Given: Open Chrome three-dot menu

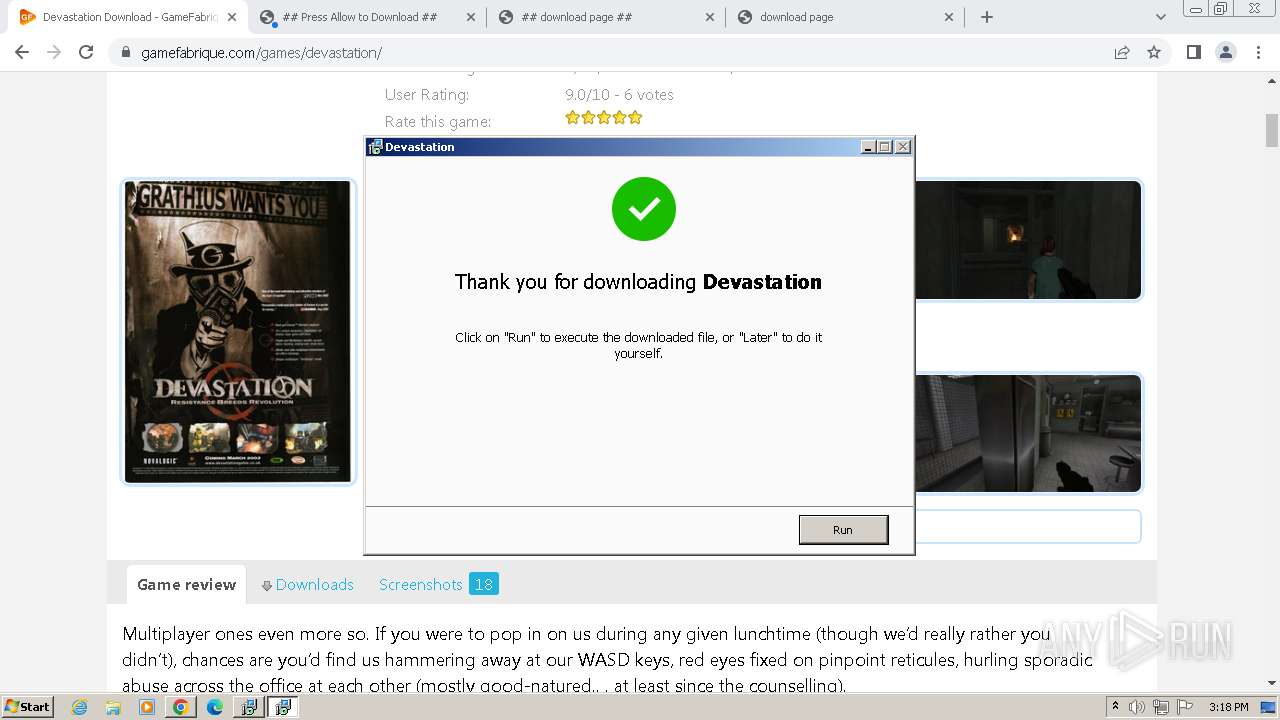Looking at the screenshot, I should pos(1259,52).
